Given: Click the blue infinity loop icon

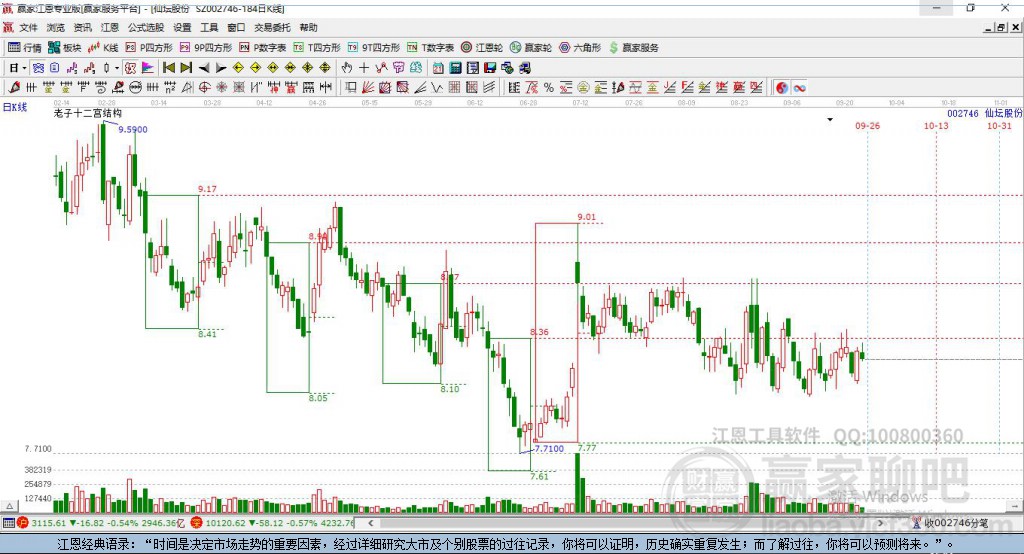Looking at the screenshot, I should pos(799,88).
